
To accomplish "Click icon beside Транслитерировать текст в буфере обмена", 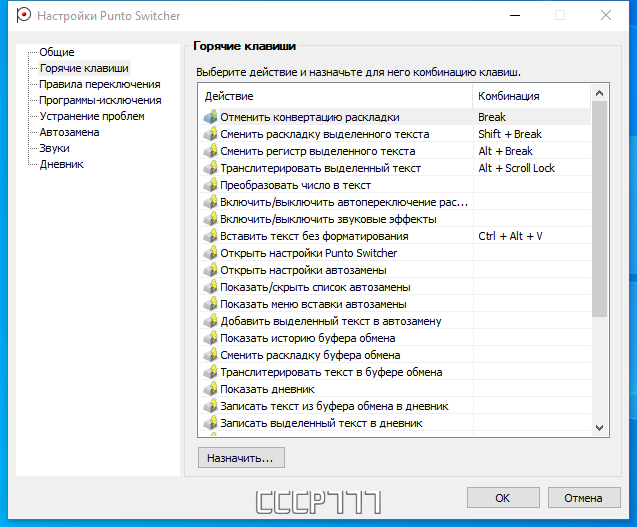I will [210, 372].
